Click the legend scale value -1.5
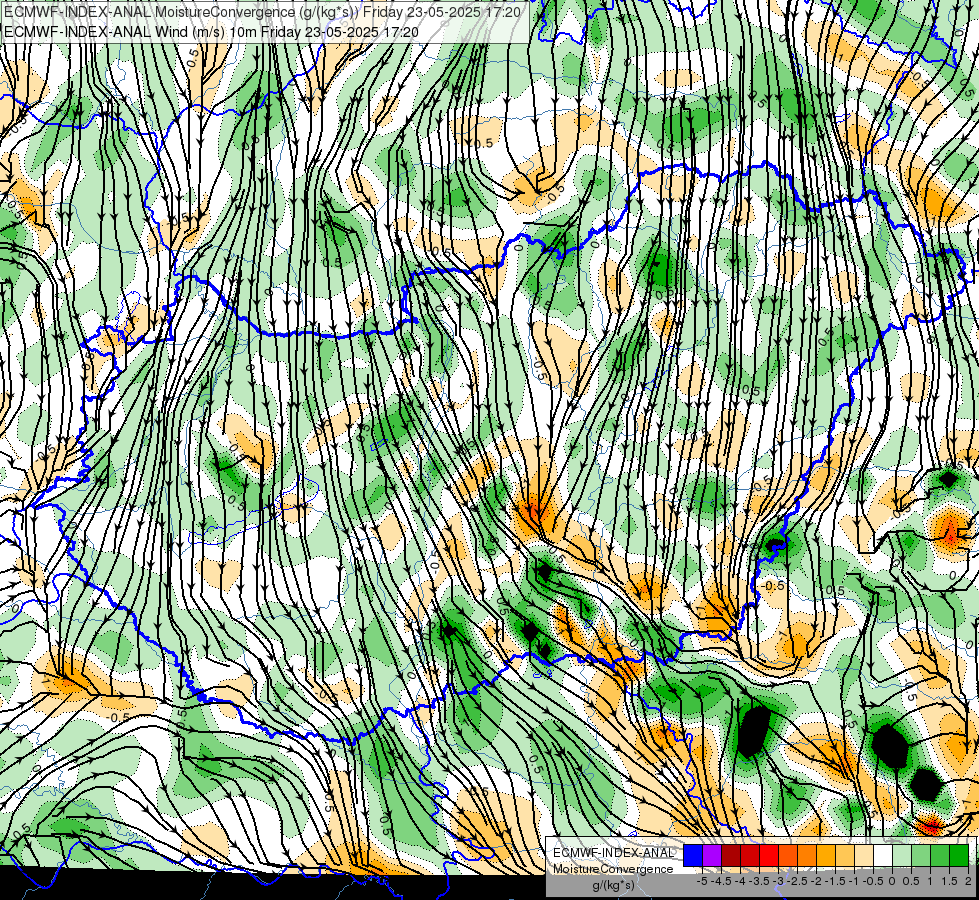 pos(835,881)
